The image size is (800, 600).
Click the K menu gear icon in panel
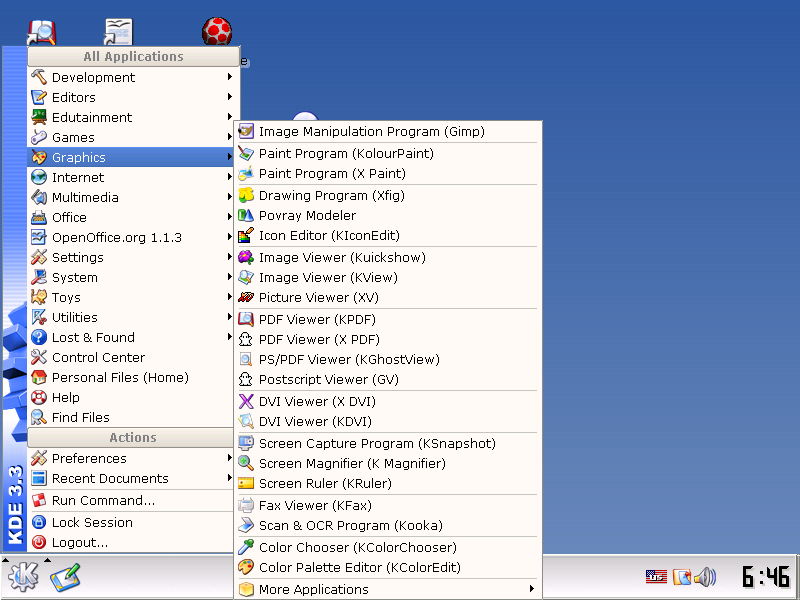click(23, 577)
